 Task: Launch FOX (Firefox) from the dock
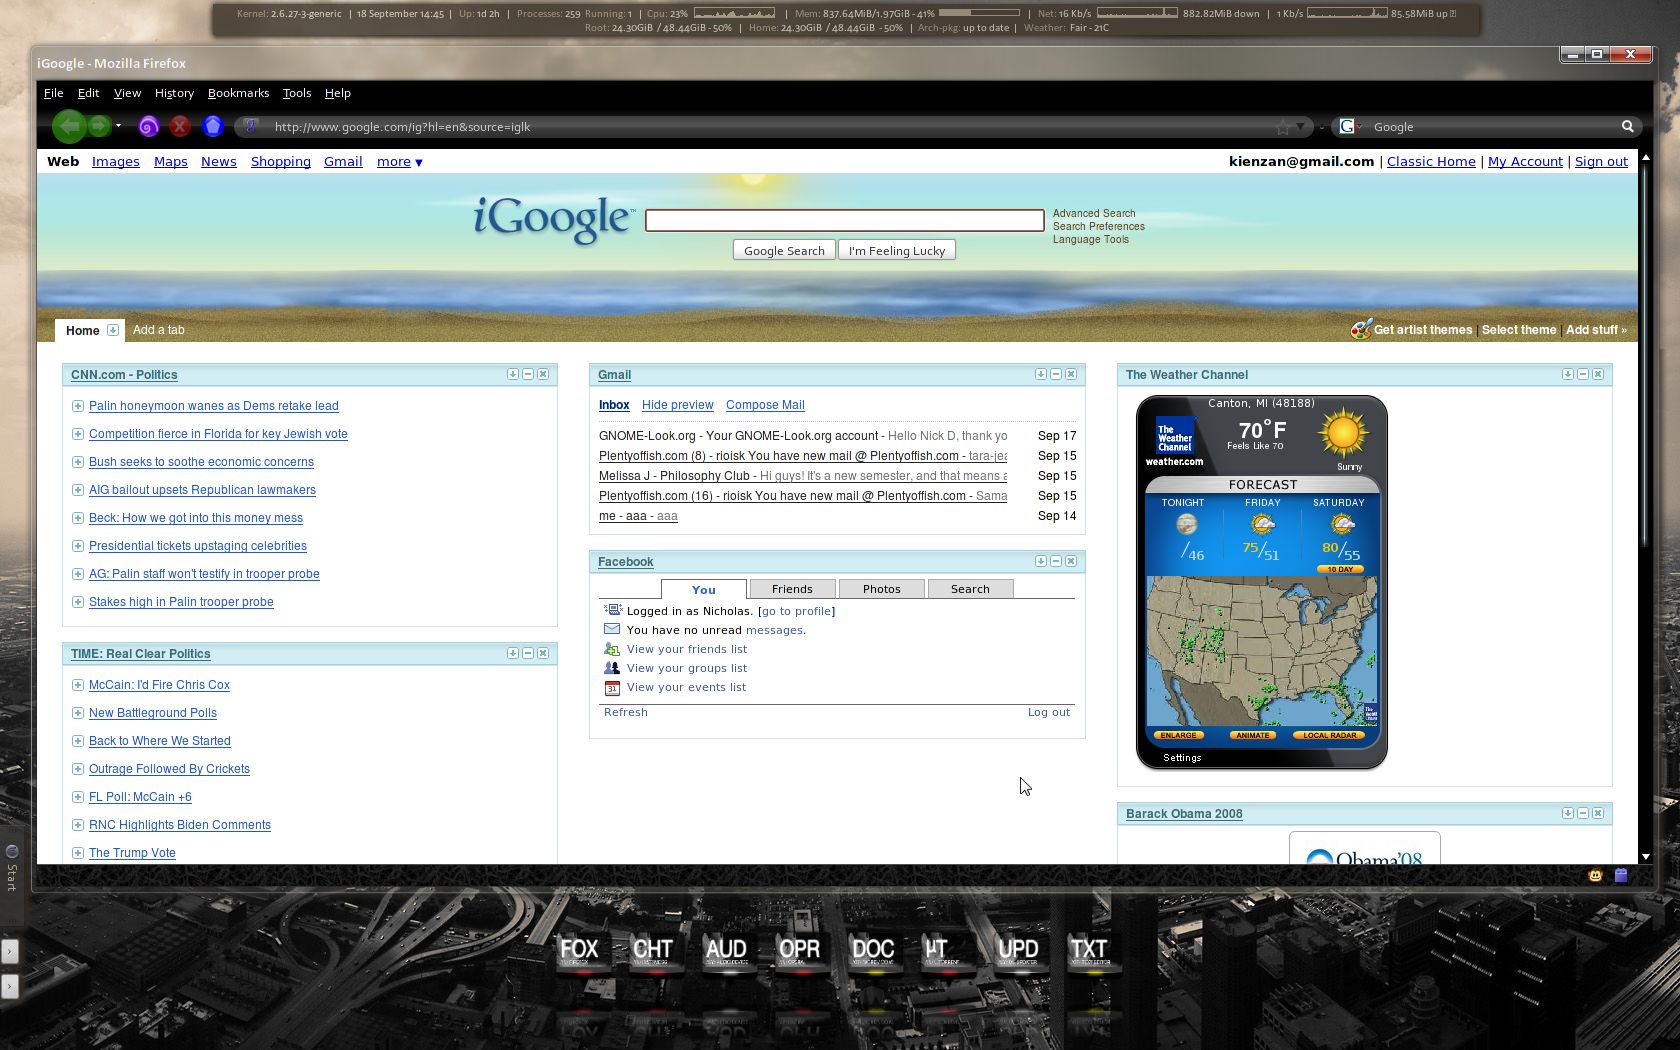[578, 951]
